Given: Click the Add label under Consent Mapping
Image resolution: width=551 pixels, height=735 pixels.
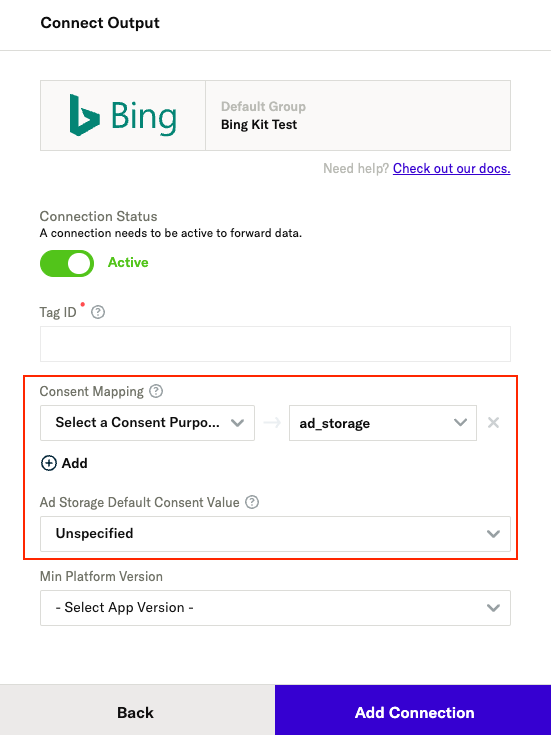Looking at the screenshot, I should tap(75, 463).
